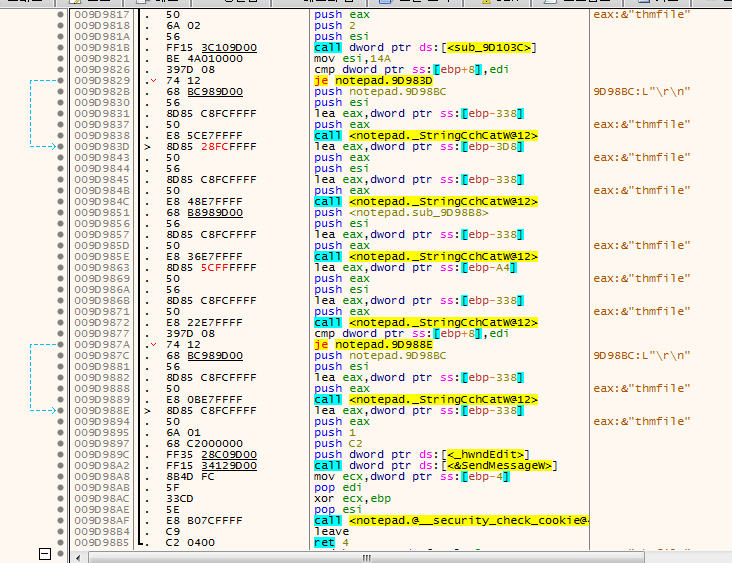This screenshot has height=563, width=732.
Task: Toggle breakpoint dot at address 009D98A2
Action: click(60, 465)
